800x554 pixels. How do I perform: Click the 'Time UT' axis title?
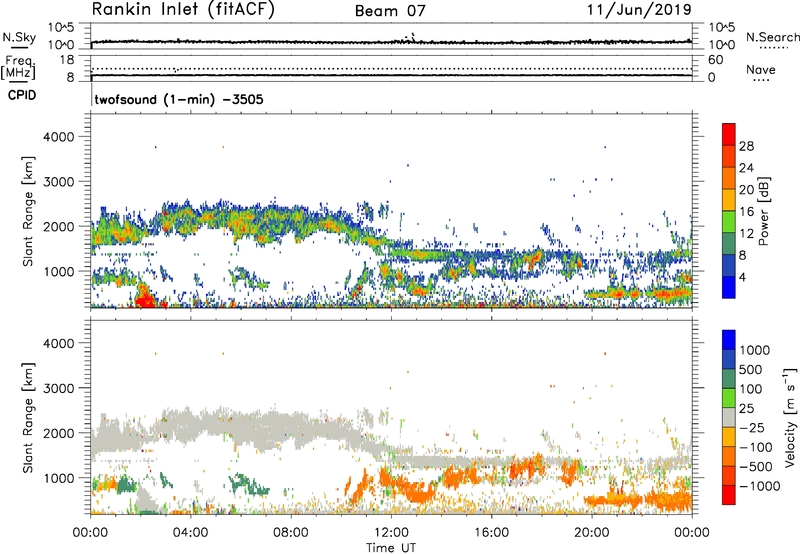pyautogui.click(x=391, y=548)
